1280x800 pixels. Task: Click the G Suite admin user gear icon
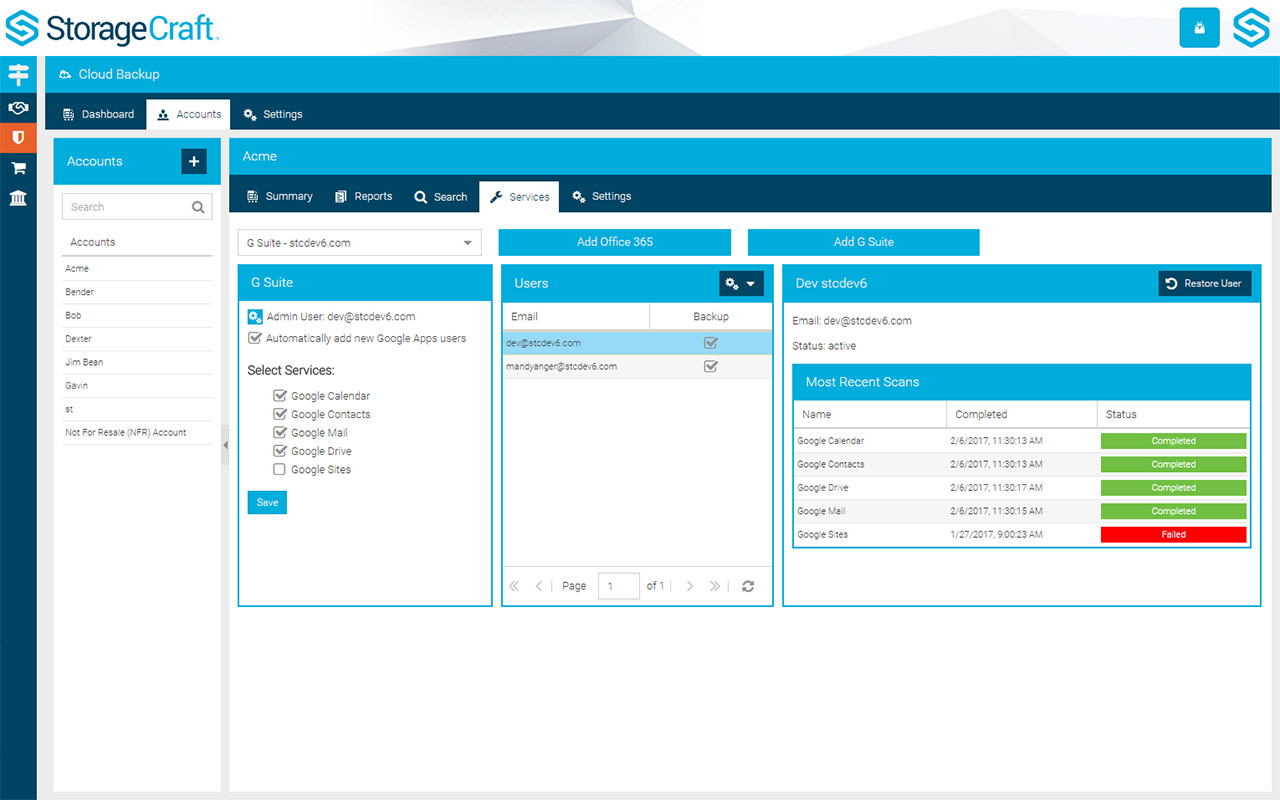point(255,316)
